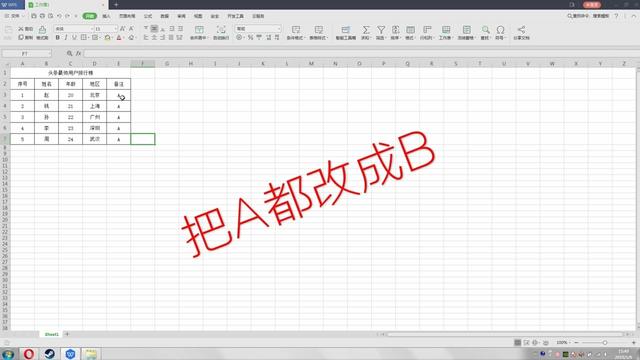Open Steam from taskbar
640x360 pixels.
pyautogui.click(x=50, y=354)
